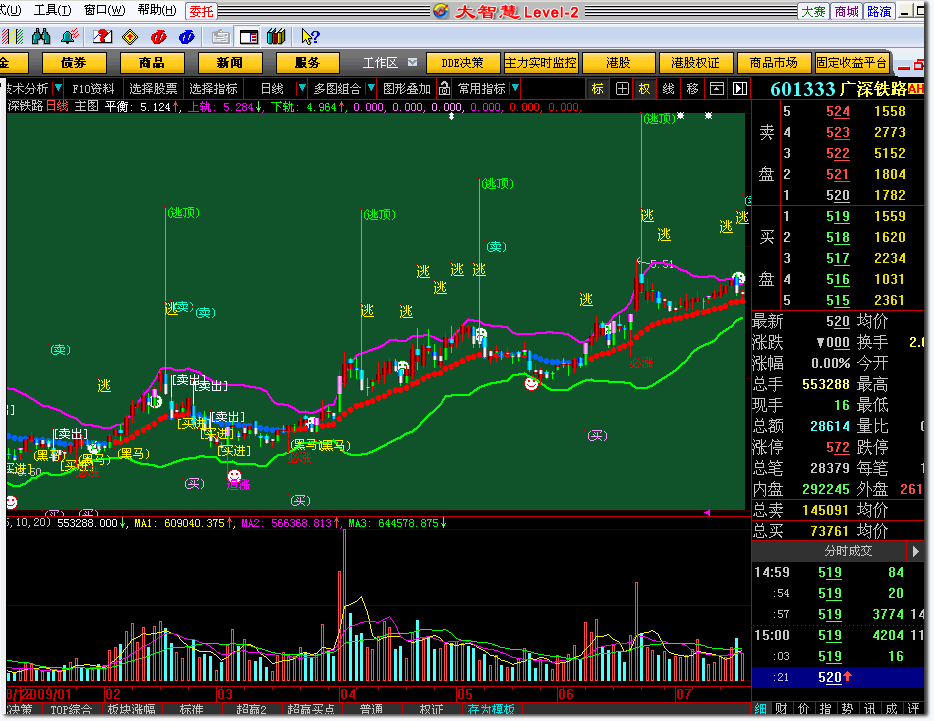The height and width of the screenshot is (721, 934).
Task: Click the 601333 stock code title
Action: 803,89
